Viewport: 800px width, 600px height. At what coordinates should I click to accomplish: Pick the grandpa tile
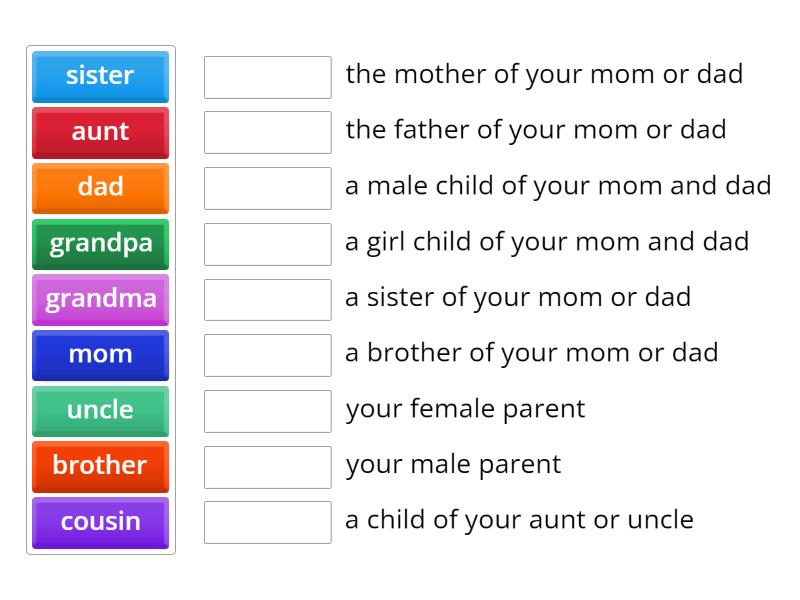click(100, 244)
